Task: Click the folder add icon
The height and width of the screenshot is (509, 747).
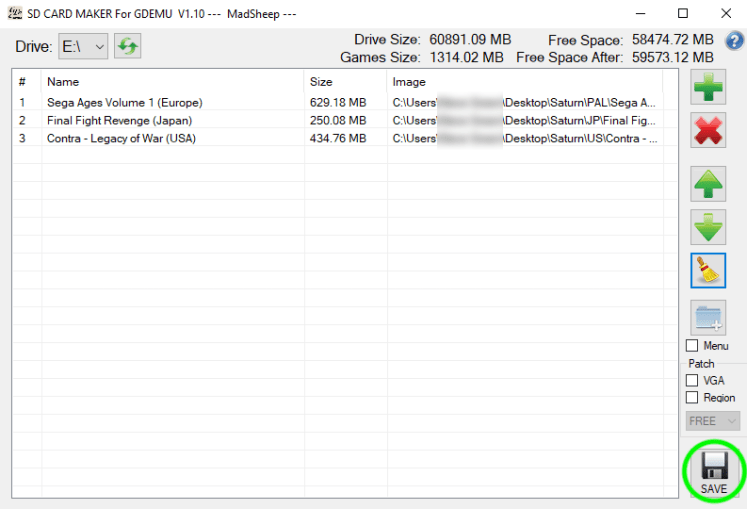Action: tap(708, 317)
